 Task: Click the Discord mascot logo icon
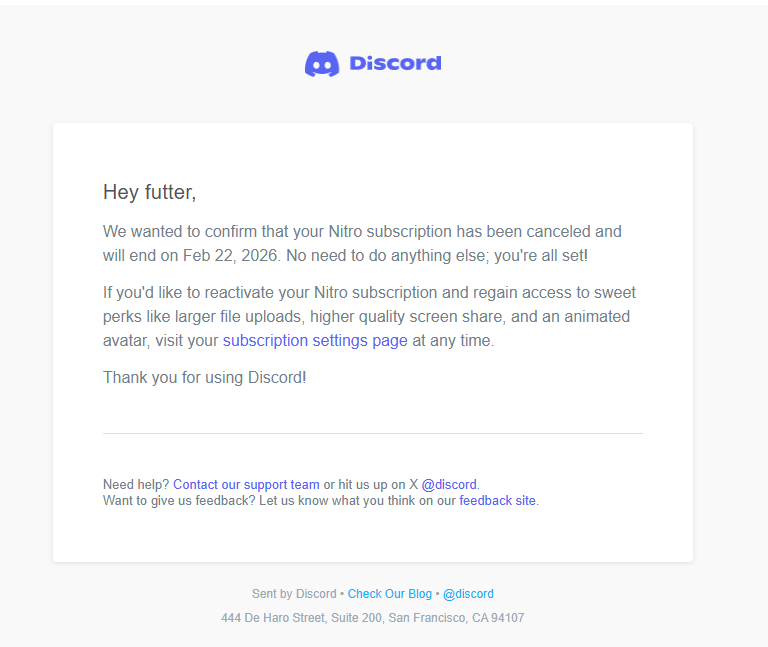coord(322,64)
